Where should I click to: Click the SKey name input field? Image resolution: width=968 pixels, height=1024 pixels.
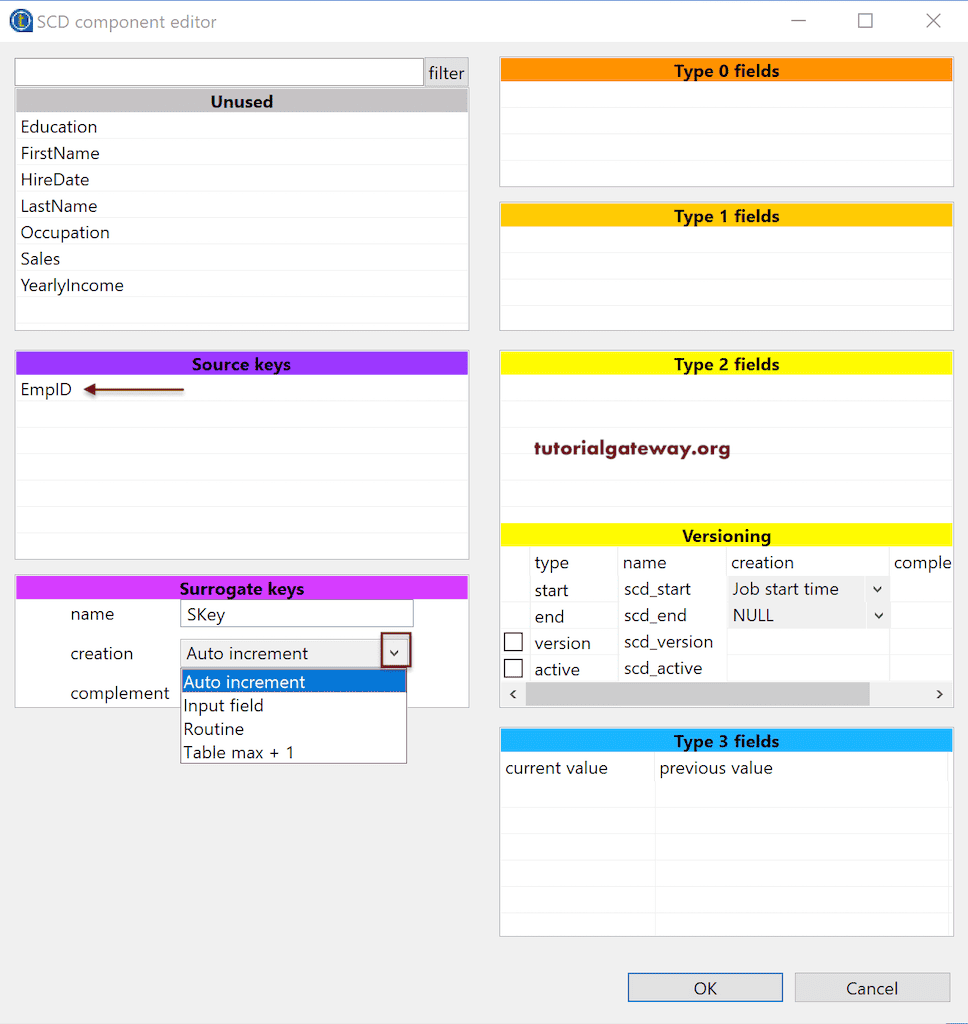[296, 613]
